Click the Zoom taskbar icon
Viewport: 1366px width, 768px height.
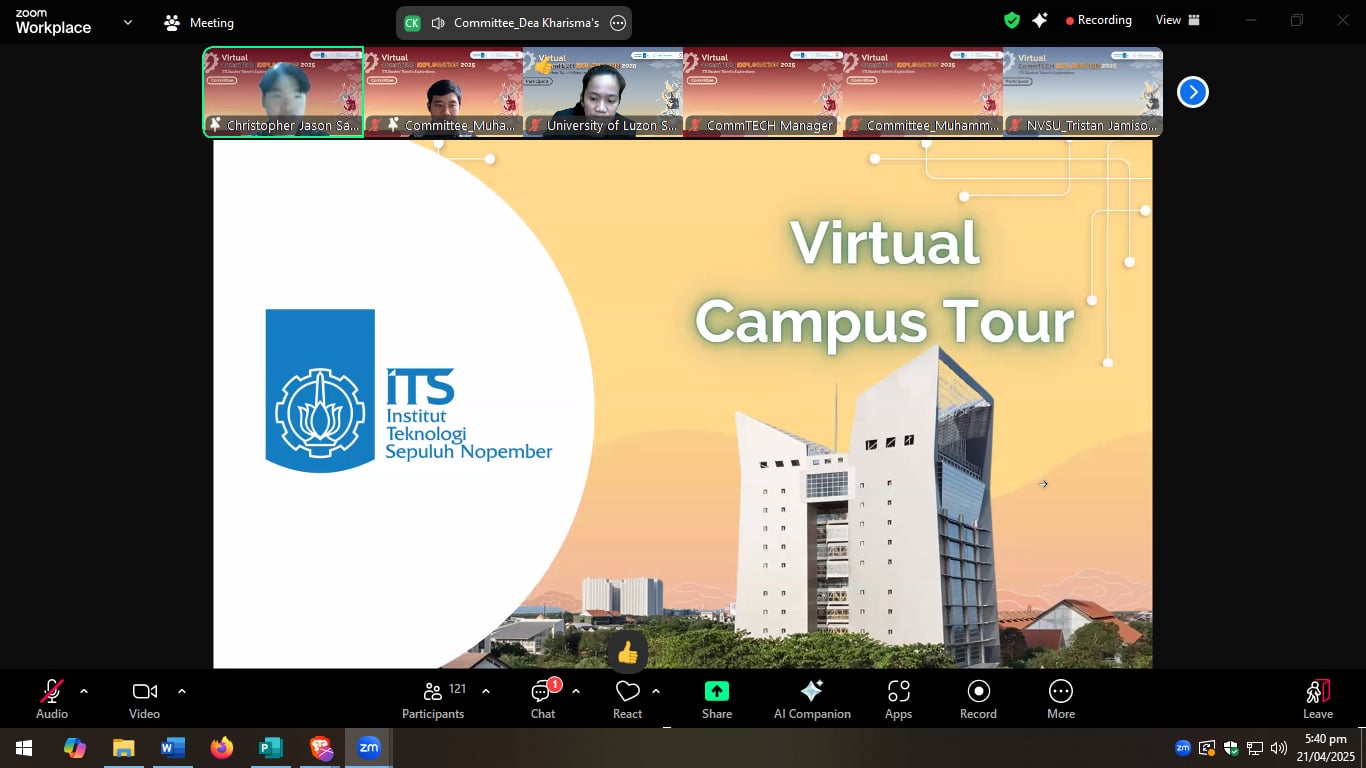(x=369, y=748)
